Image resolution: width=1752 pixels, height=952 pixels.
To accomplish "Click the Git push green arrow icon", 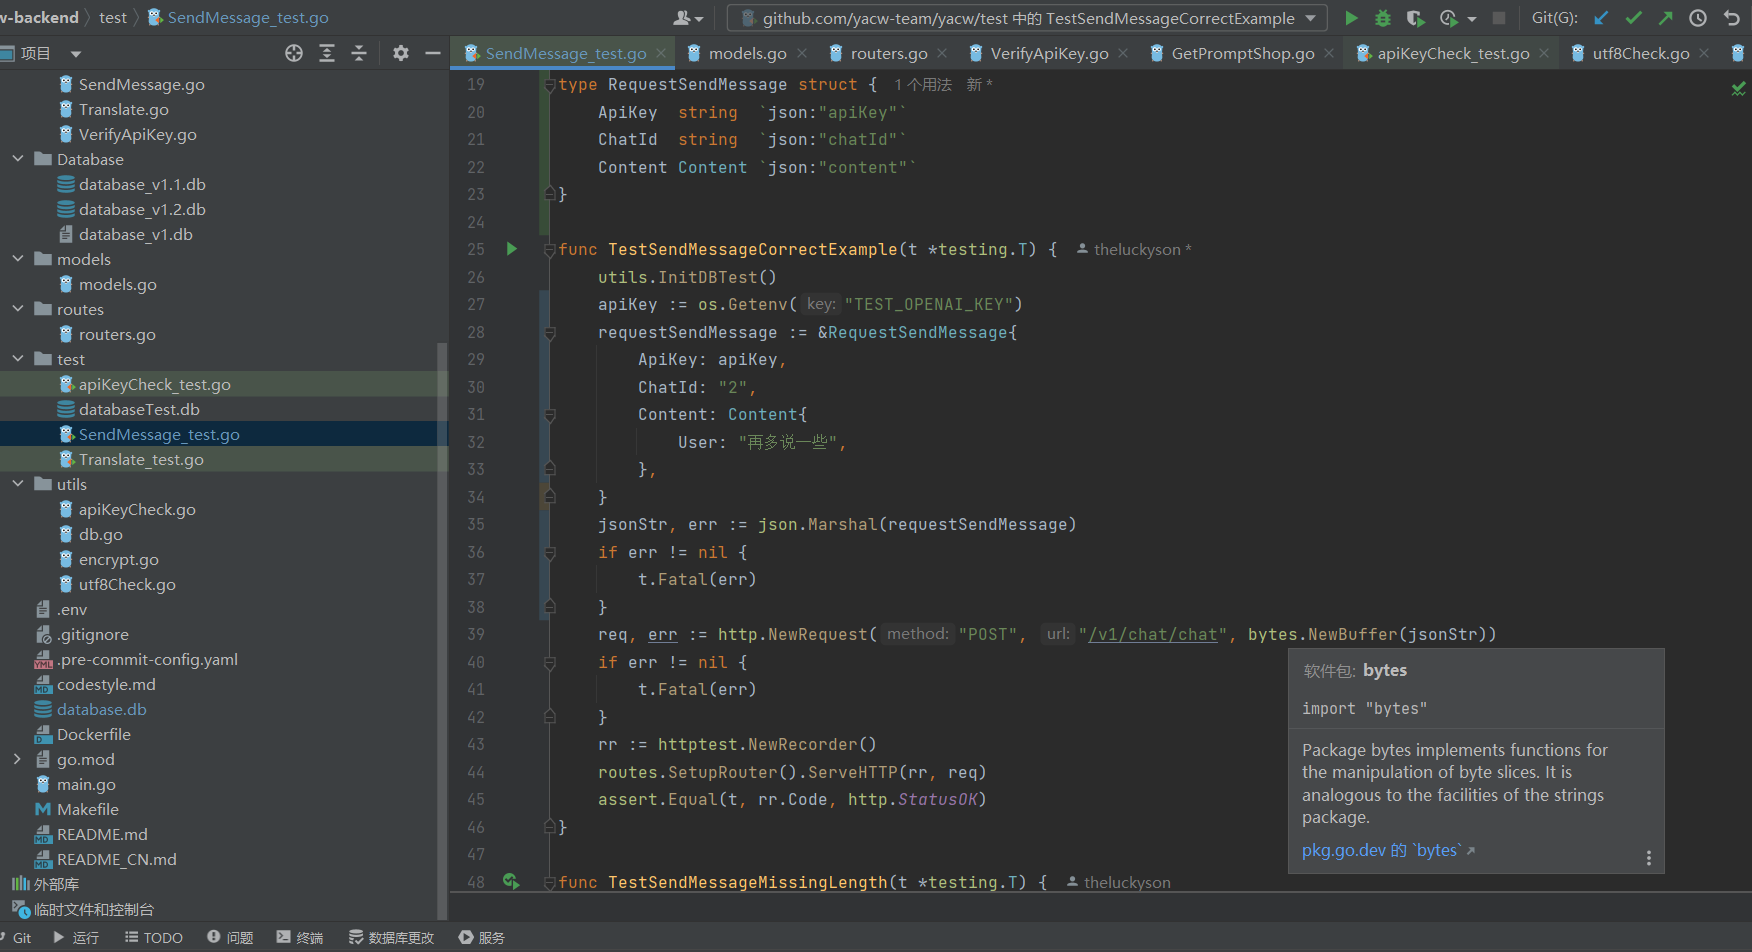I will pos(1665,18).
